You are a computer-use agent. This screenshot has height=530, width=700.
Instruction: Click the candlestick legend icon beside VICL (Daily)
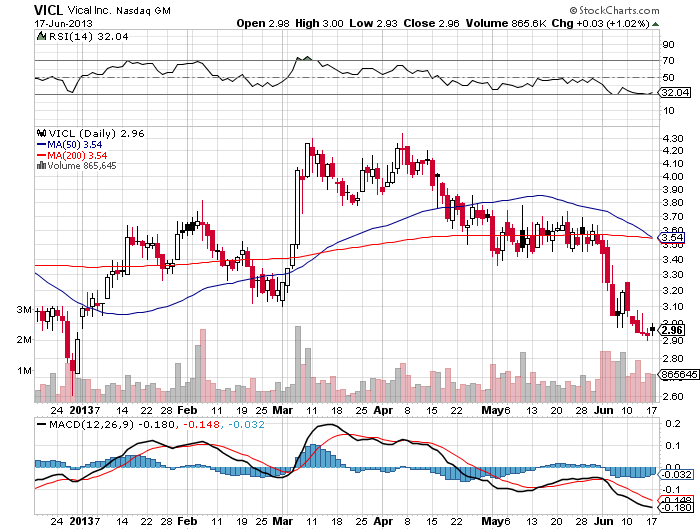pos(42,133)
